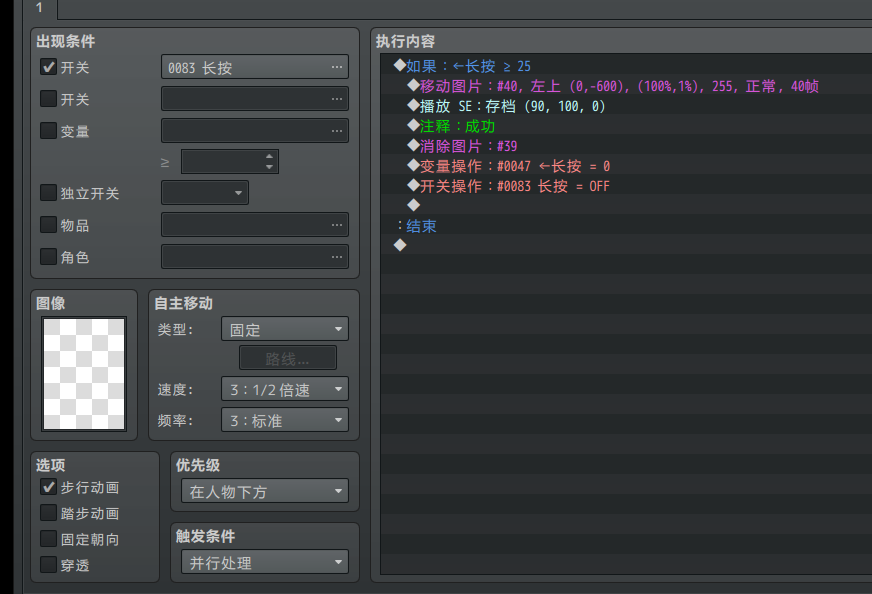This screenshot has height=594, width=872.
Task: Open ellipsis selector for 物品 field
Action: [x=336, y=225]
